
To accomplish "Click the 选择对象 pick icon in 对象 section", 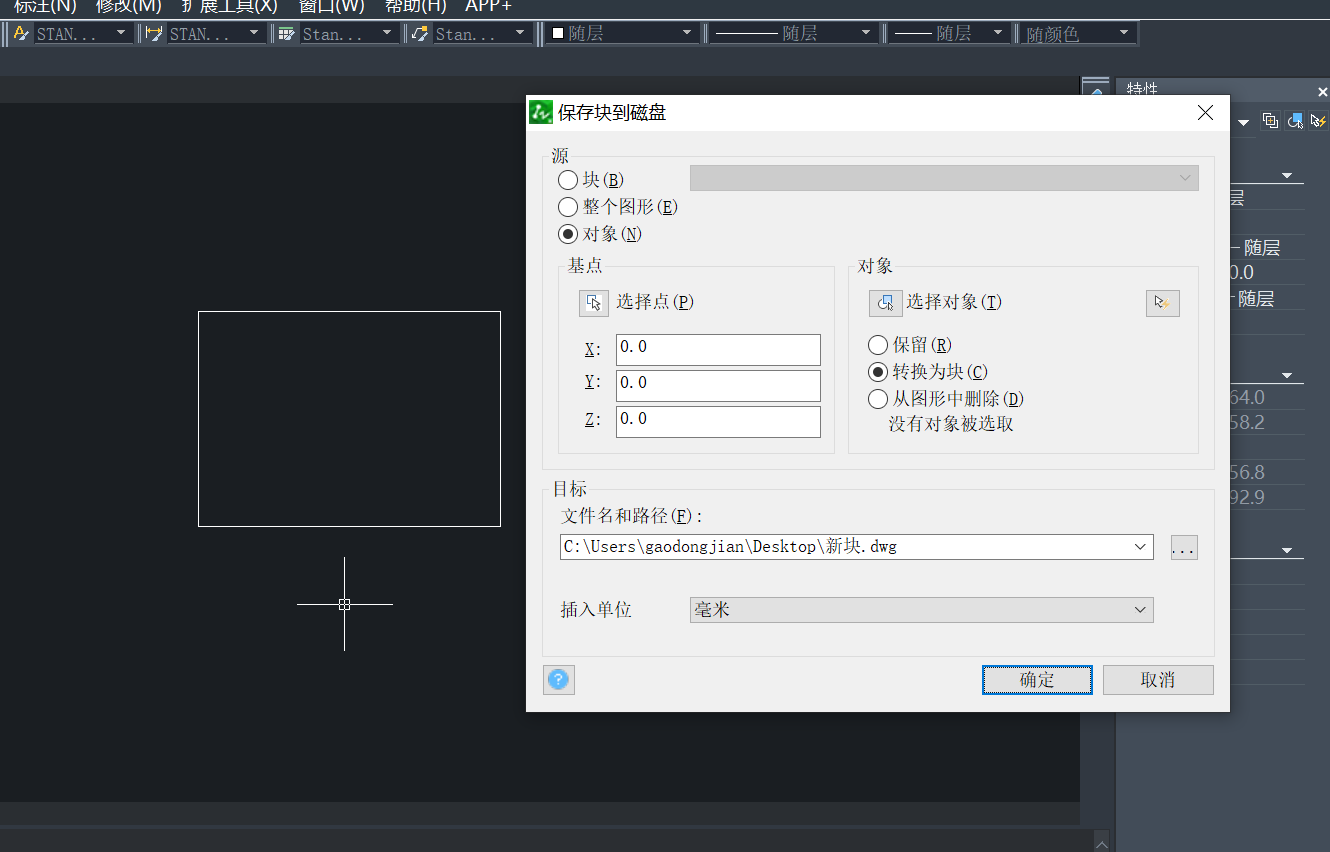I will [885, 303].
